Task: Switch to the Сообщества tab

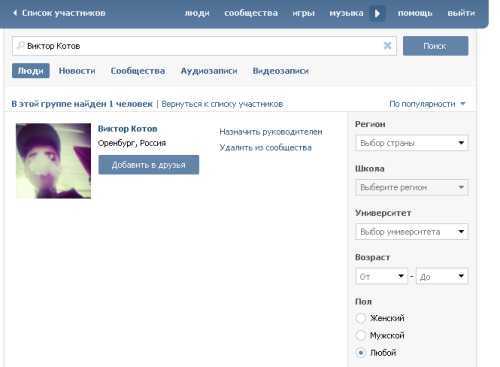Action: pyautogui.click(x=138, y=71)
